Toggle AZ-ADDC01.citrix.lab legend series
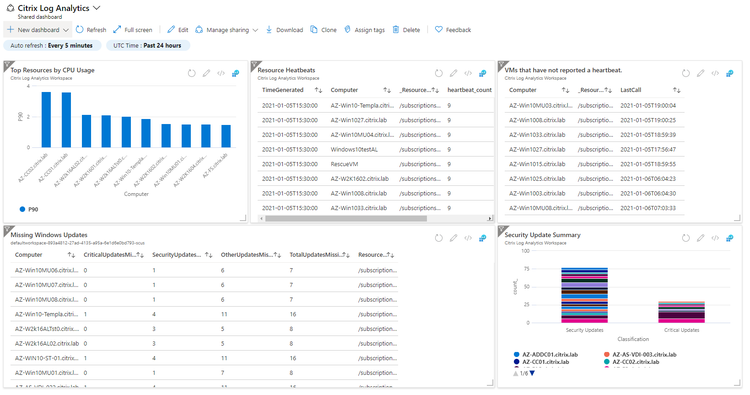Viewport: 750px width, 395px height. click(546, 354)
